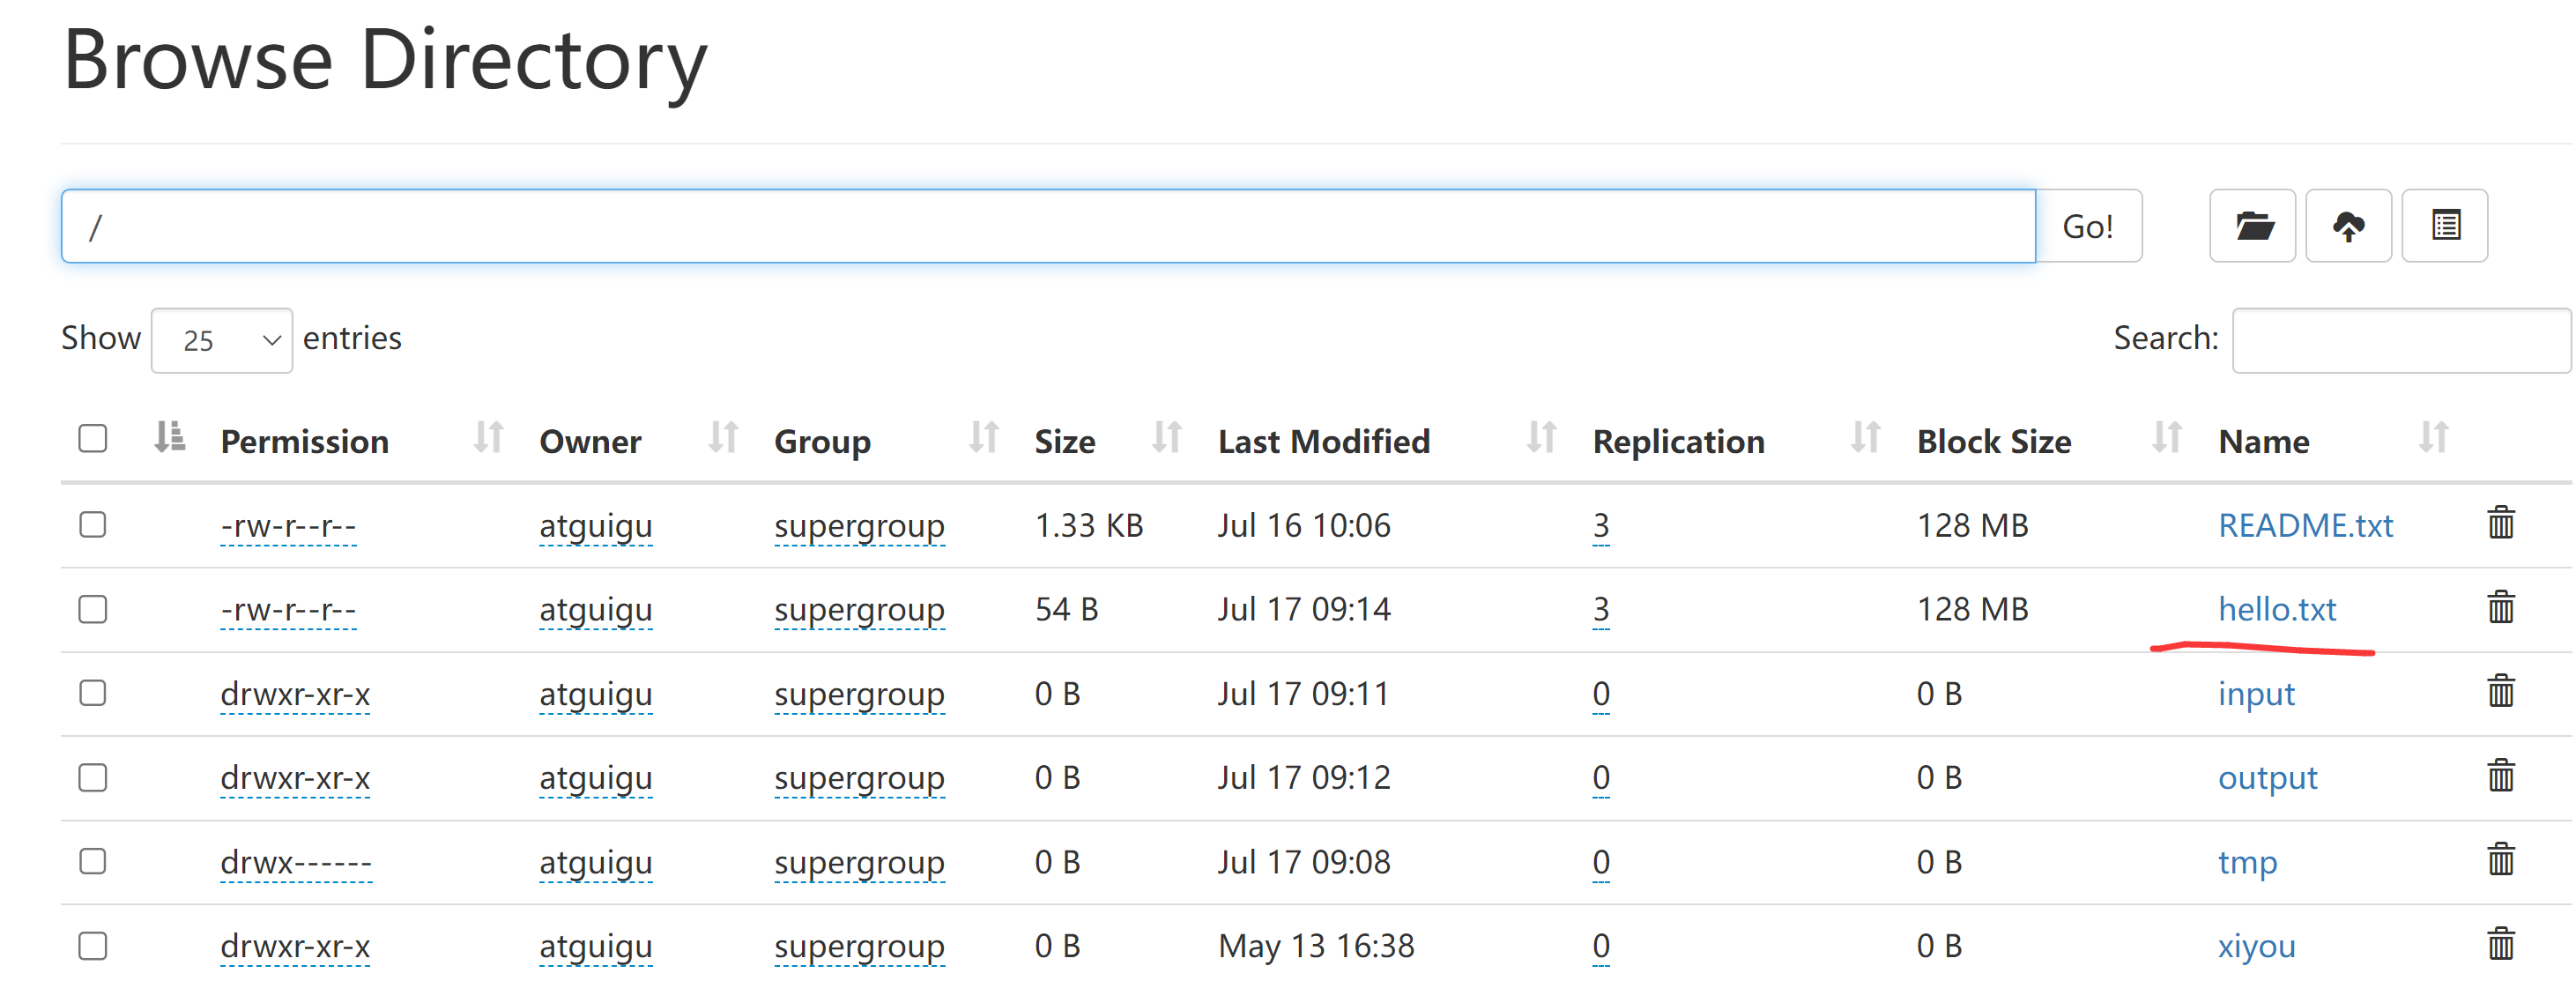This screenshot has height=1003, width=2576.
Task: Click the group supergroup in hello.txt row
Action: coord(859,610)
